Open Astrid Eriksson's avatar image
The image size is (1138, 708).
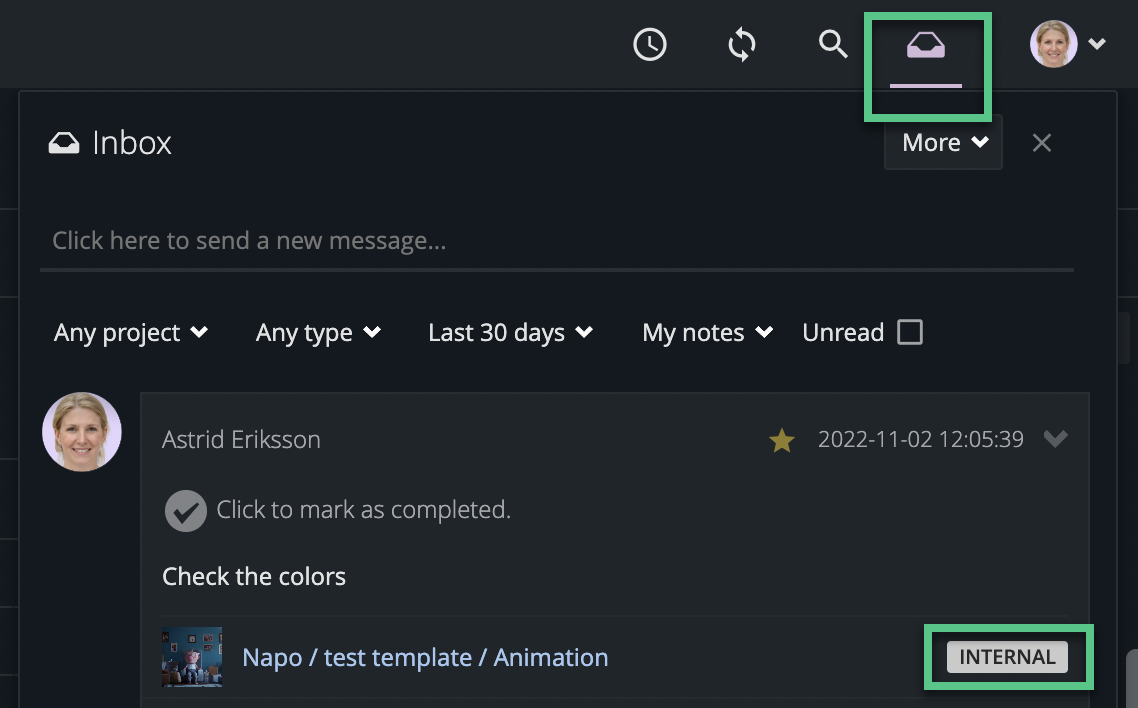(x=81, y=431)
